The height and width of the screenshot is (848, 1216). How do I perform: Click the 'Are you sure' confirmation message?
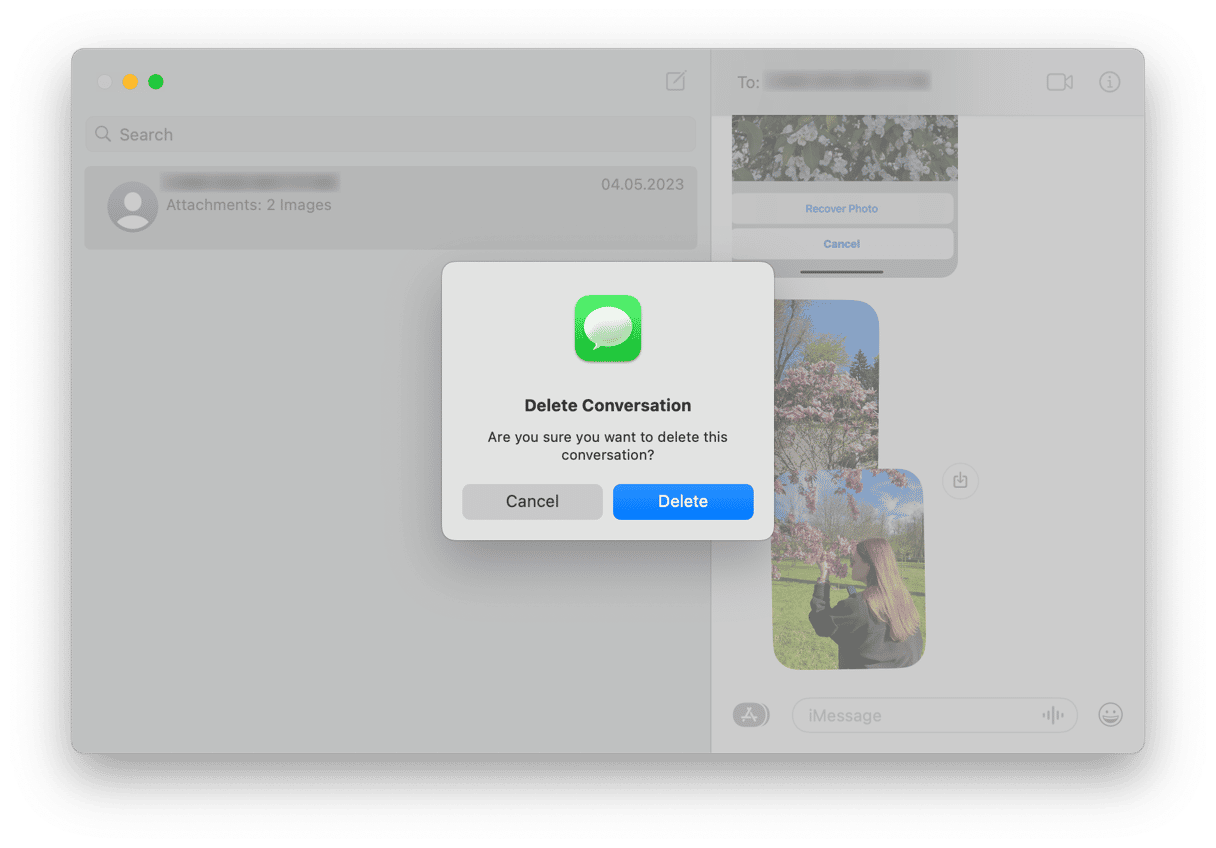(608, 446)
